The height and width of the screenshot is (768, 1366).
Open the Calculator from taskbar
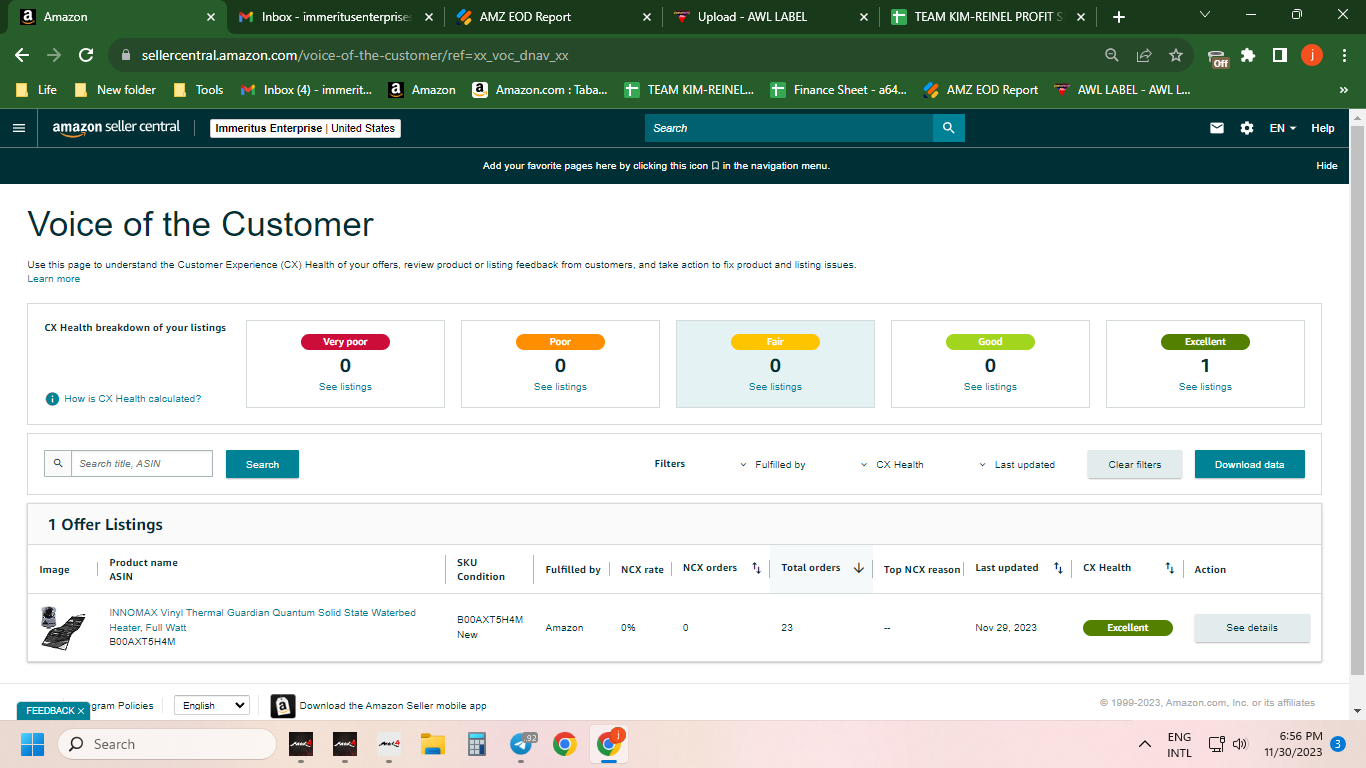pos(477,744)
